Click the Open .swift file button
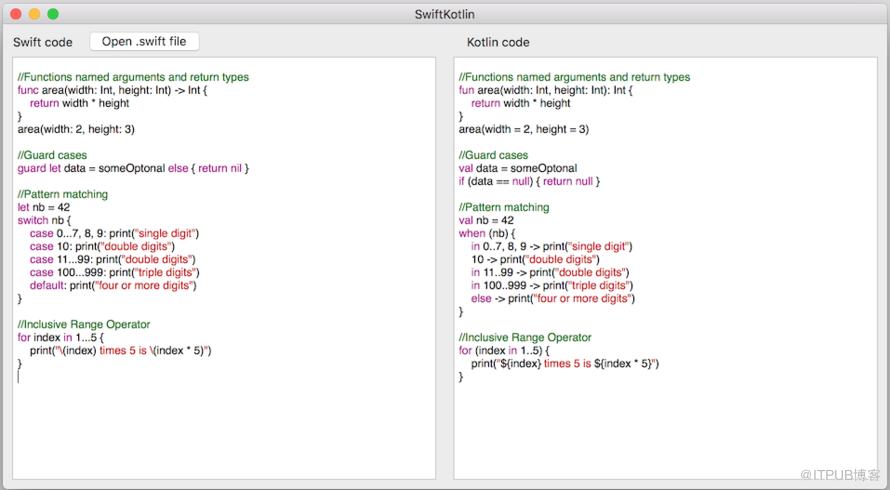Image resolution: width=890 pixels, height=490 pixels. pos(144,41)
